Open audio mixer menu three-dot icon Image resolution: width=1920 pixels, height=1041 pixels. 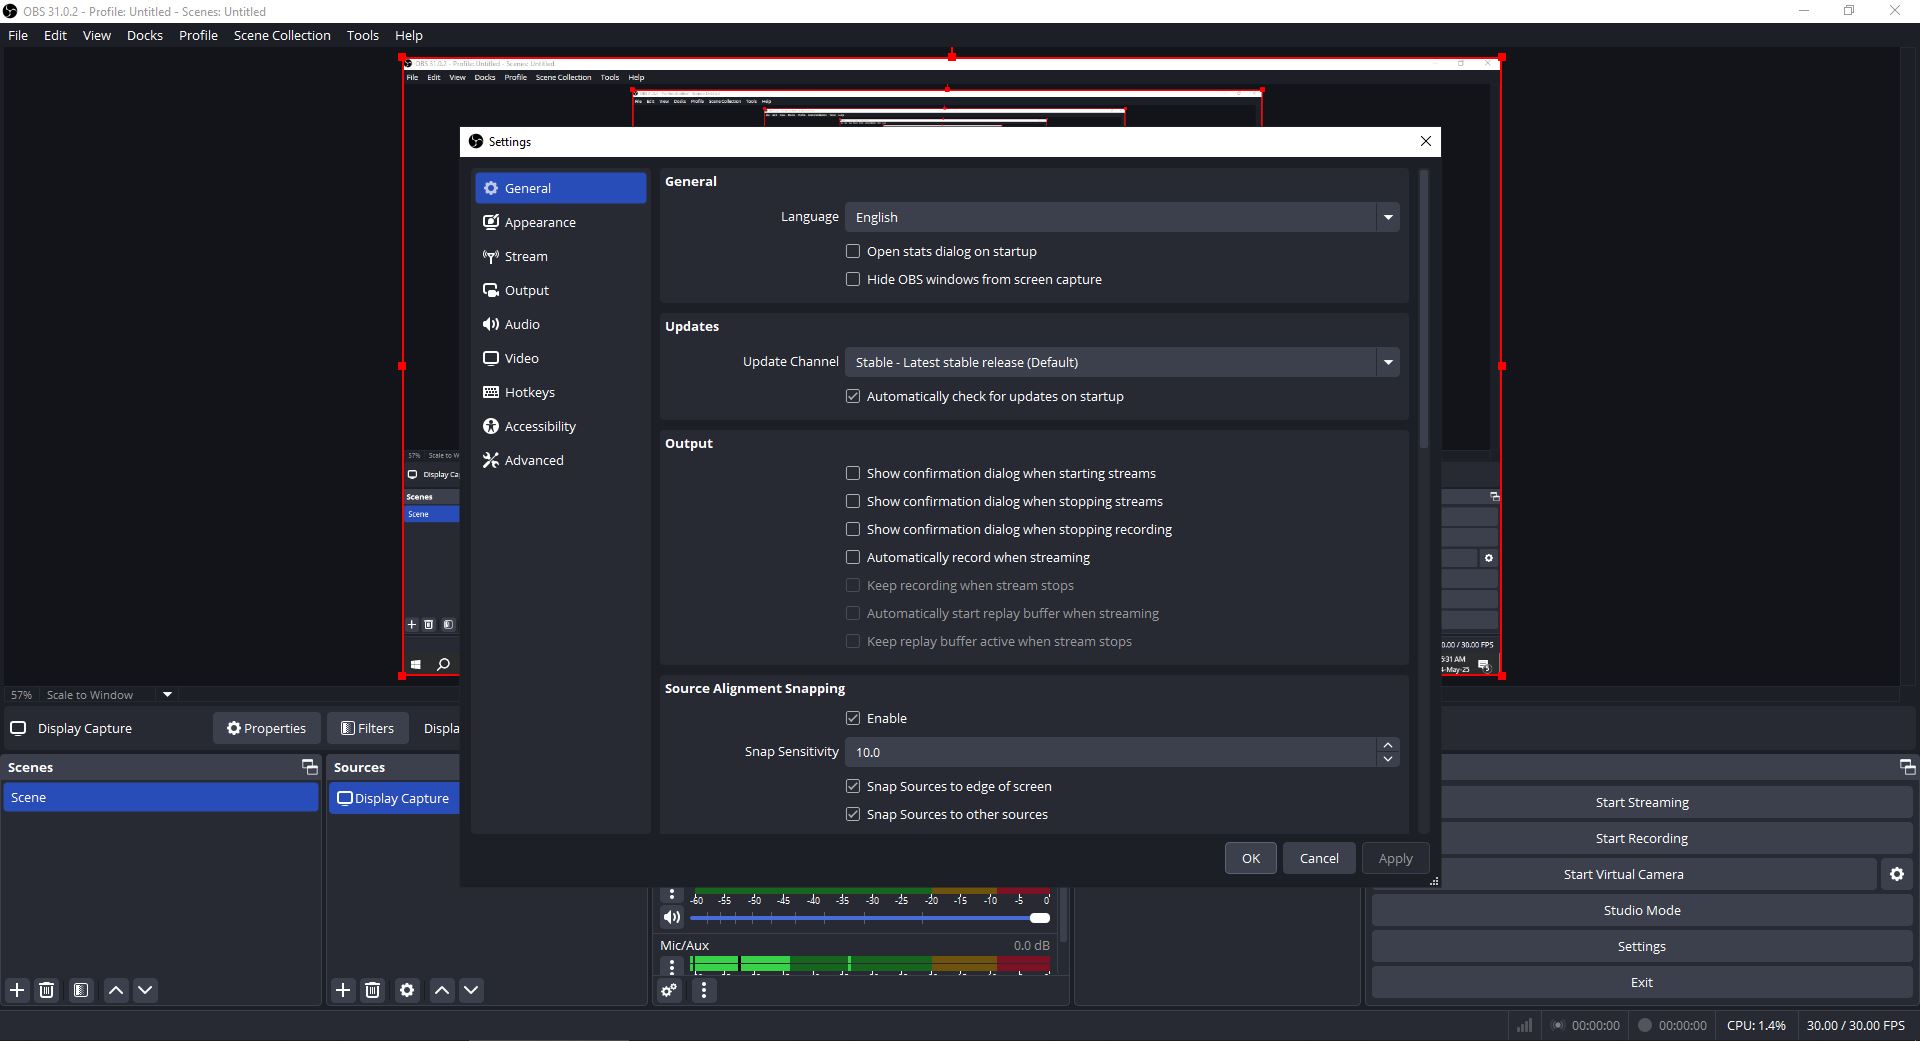[704, 990]
